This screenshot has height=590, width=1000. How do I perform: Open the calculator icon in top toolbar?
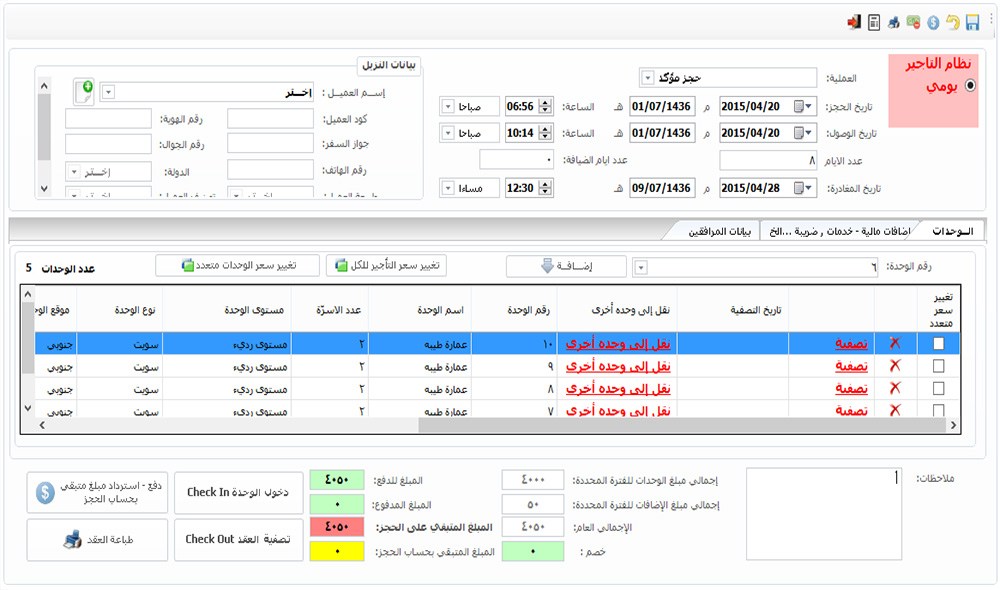pyautogui.click(x=873, y=22)
